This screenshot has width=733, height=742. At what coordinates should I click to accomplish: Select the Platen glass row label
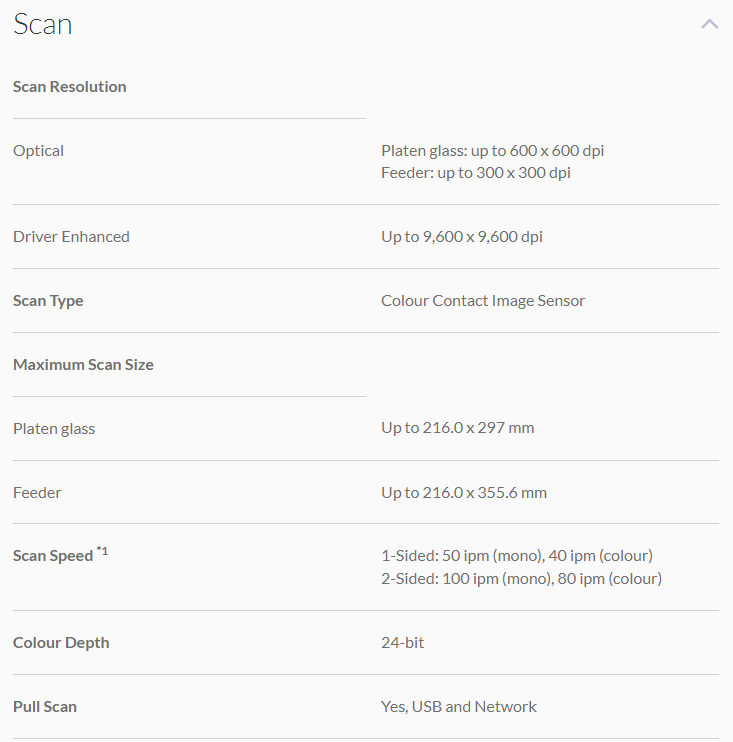[54, 429]
